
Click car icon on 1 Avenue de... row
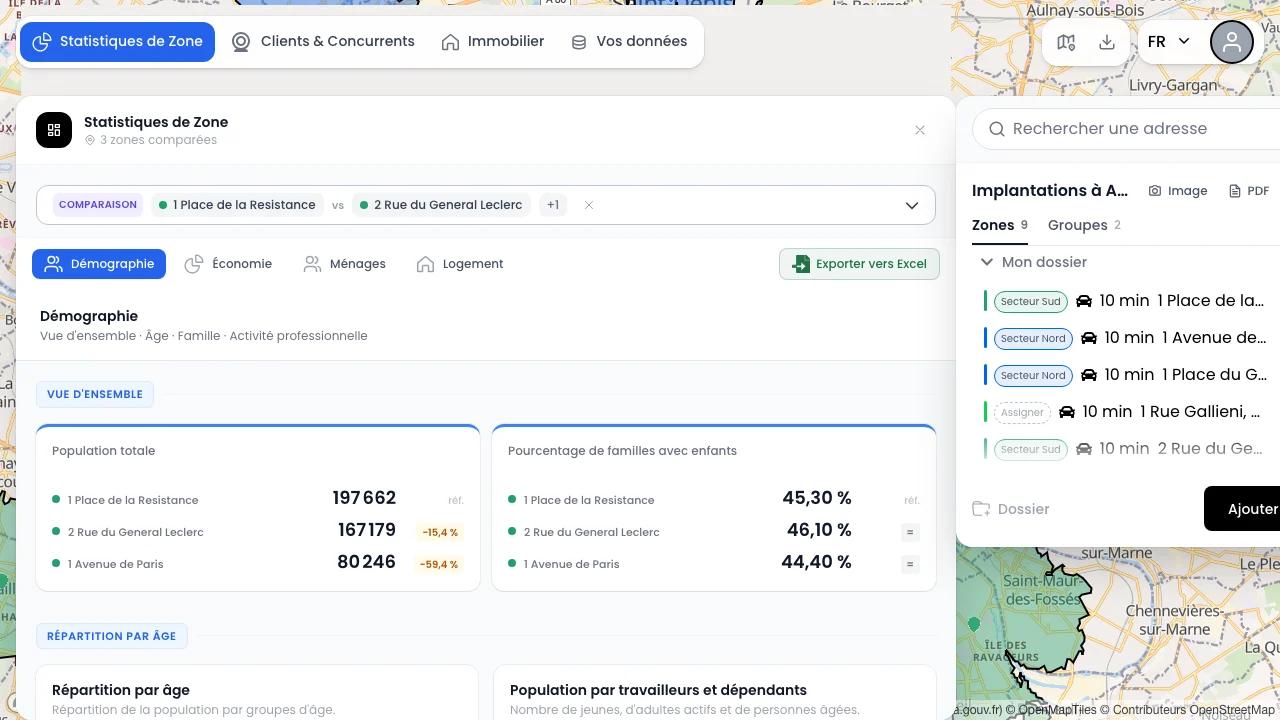[x=1089, y=338]
